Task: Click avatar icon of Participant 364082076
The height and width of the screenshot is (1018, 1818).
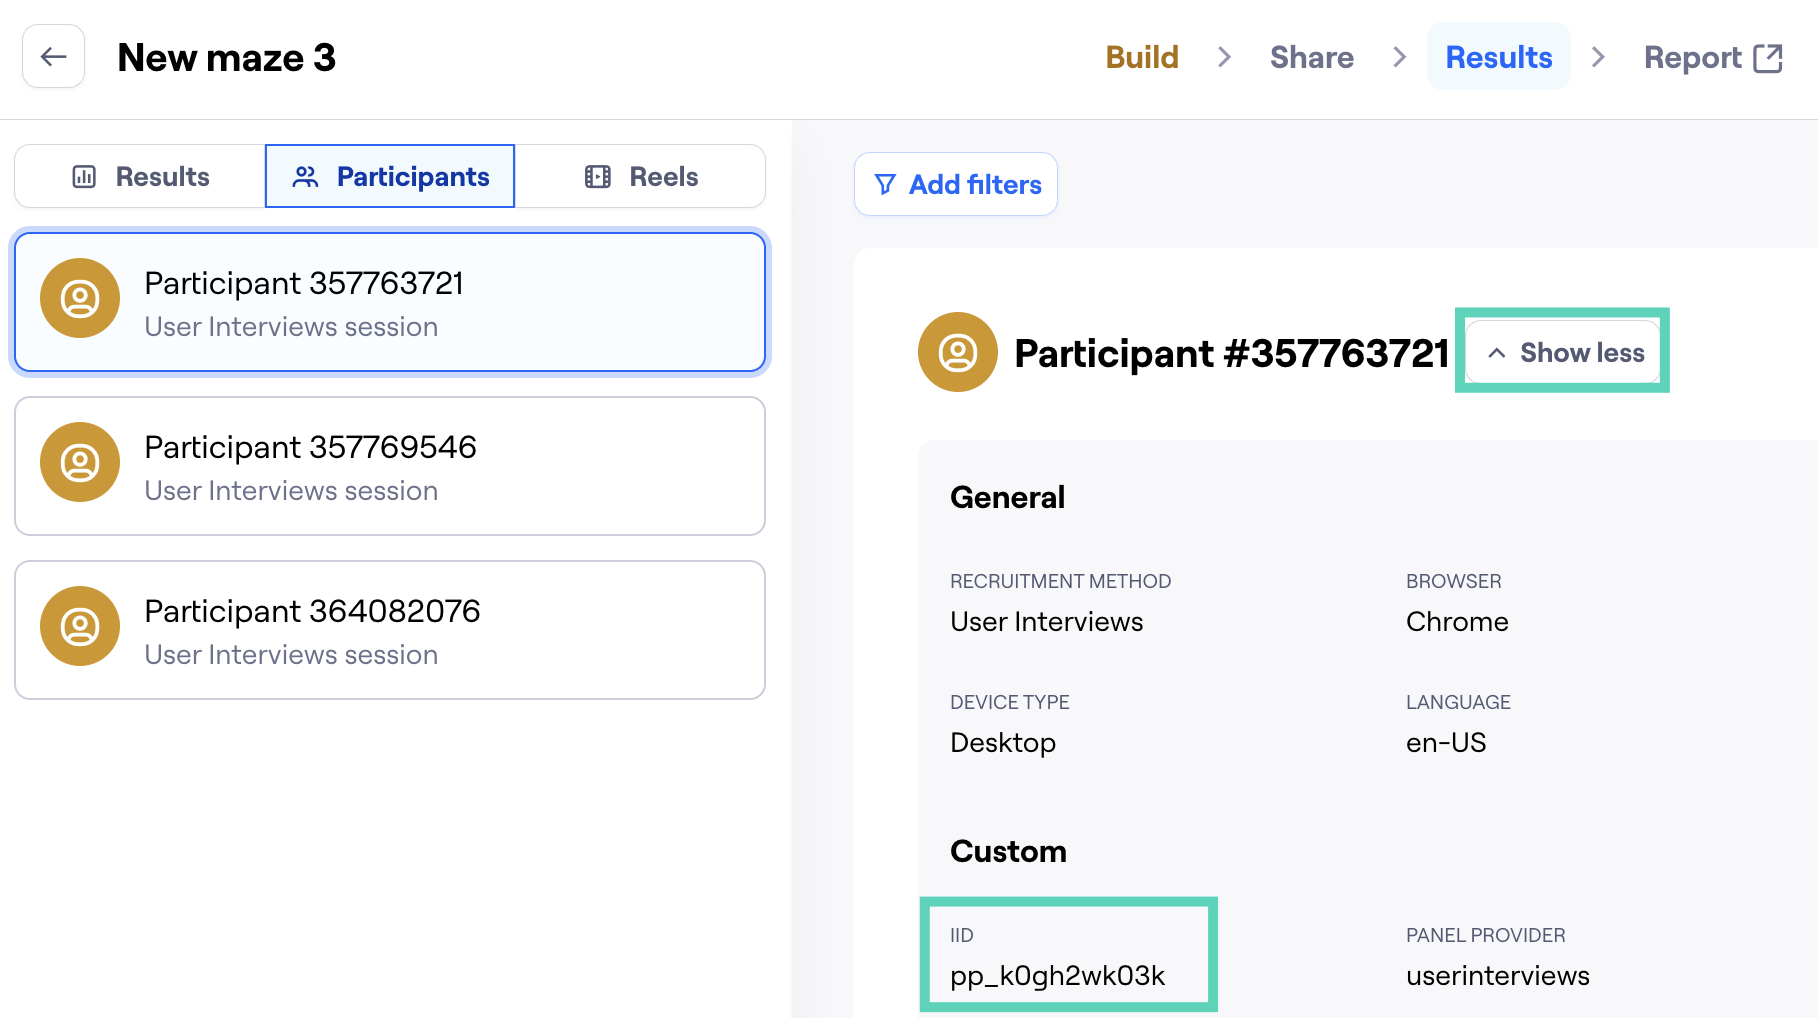Action: coord(80,626)
